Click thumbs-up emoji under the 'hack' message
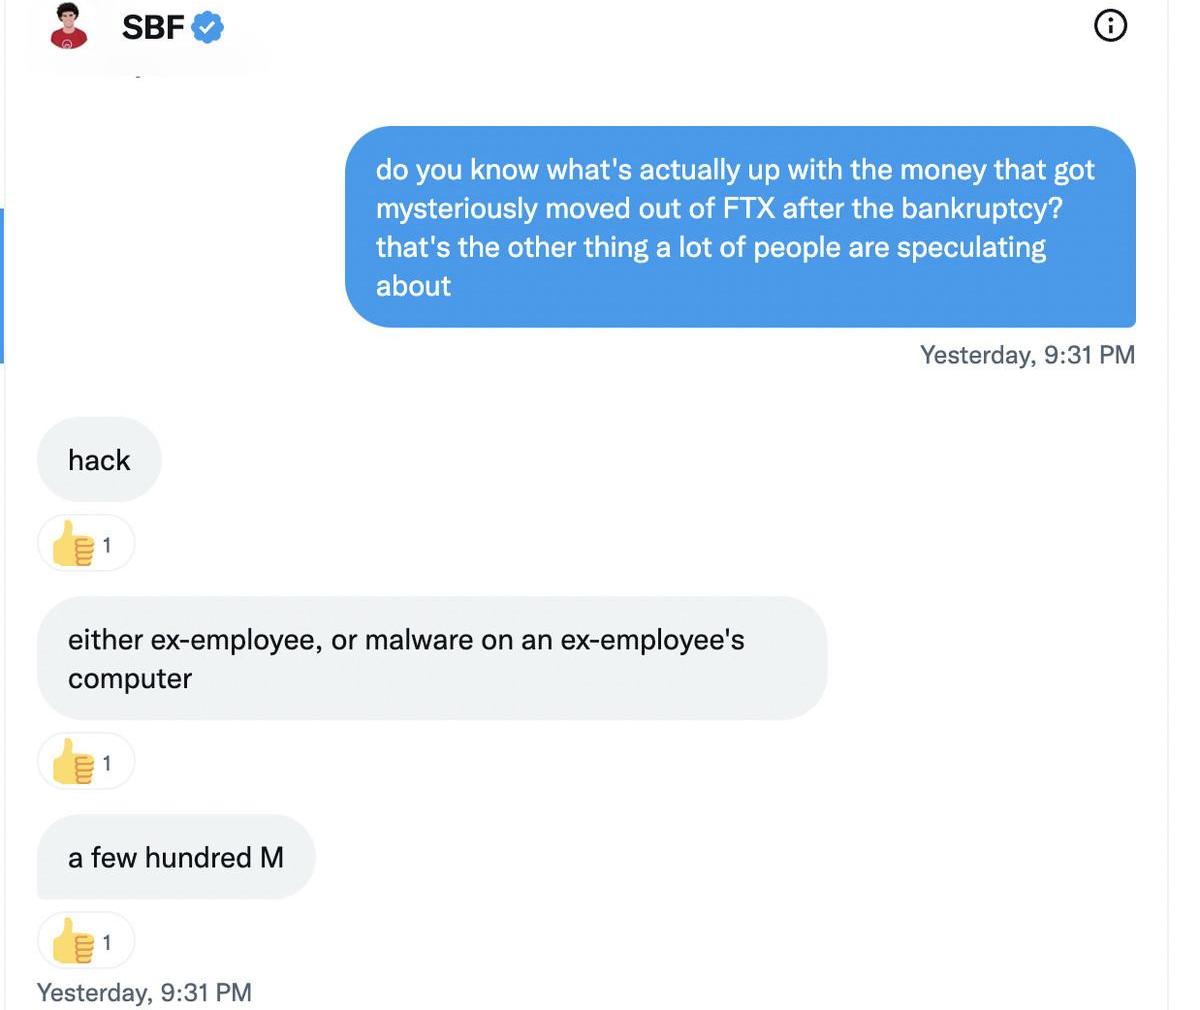The height and width of the screenshot is (1010, 1200). 73,544
